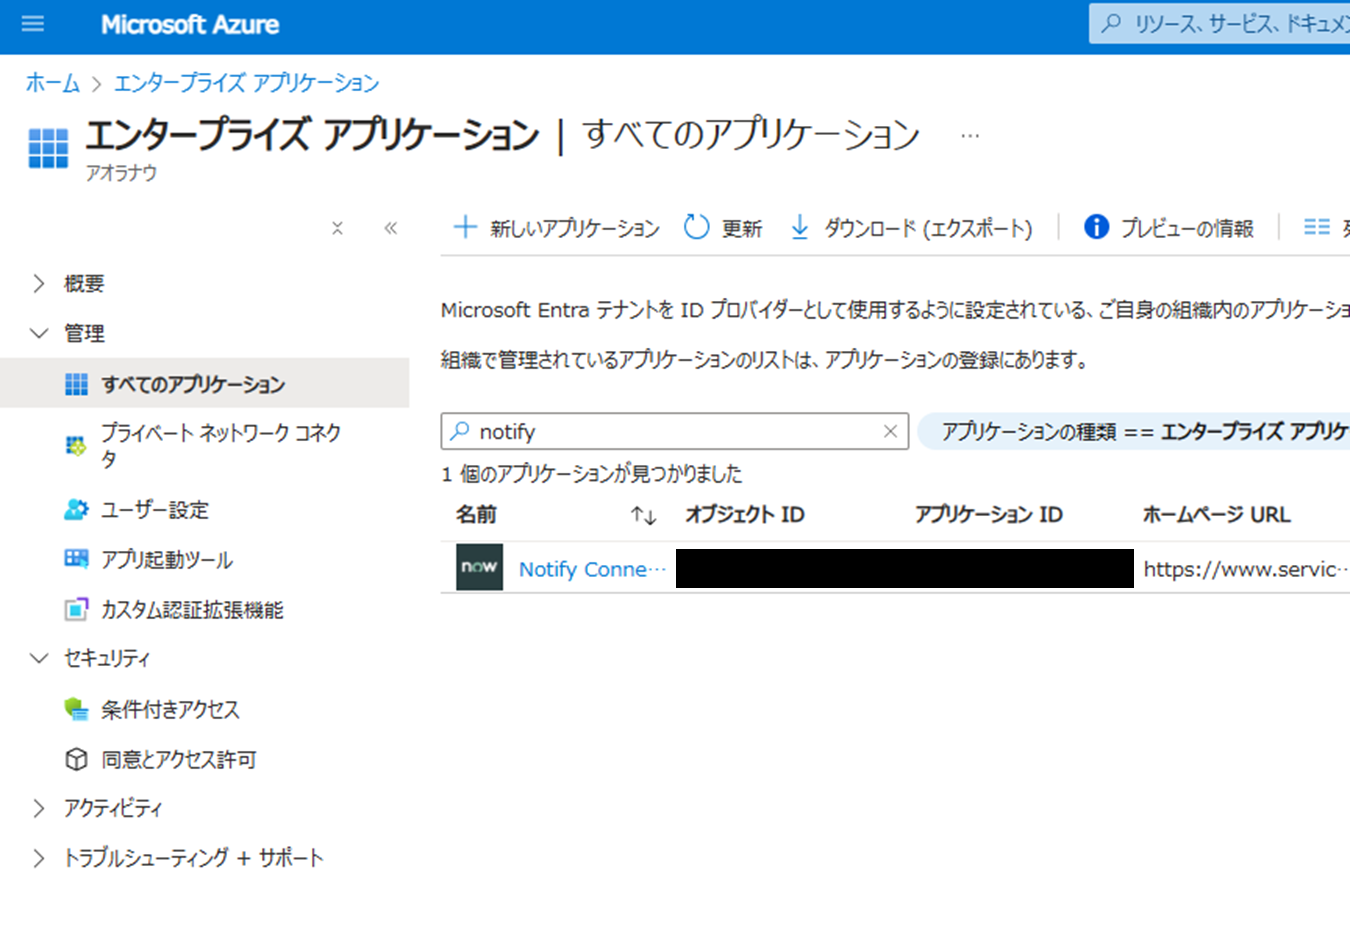Viewport: 1350px width, 942px height.
Task: Click the download arrow icon
Action: [x=800, y=228]
